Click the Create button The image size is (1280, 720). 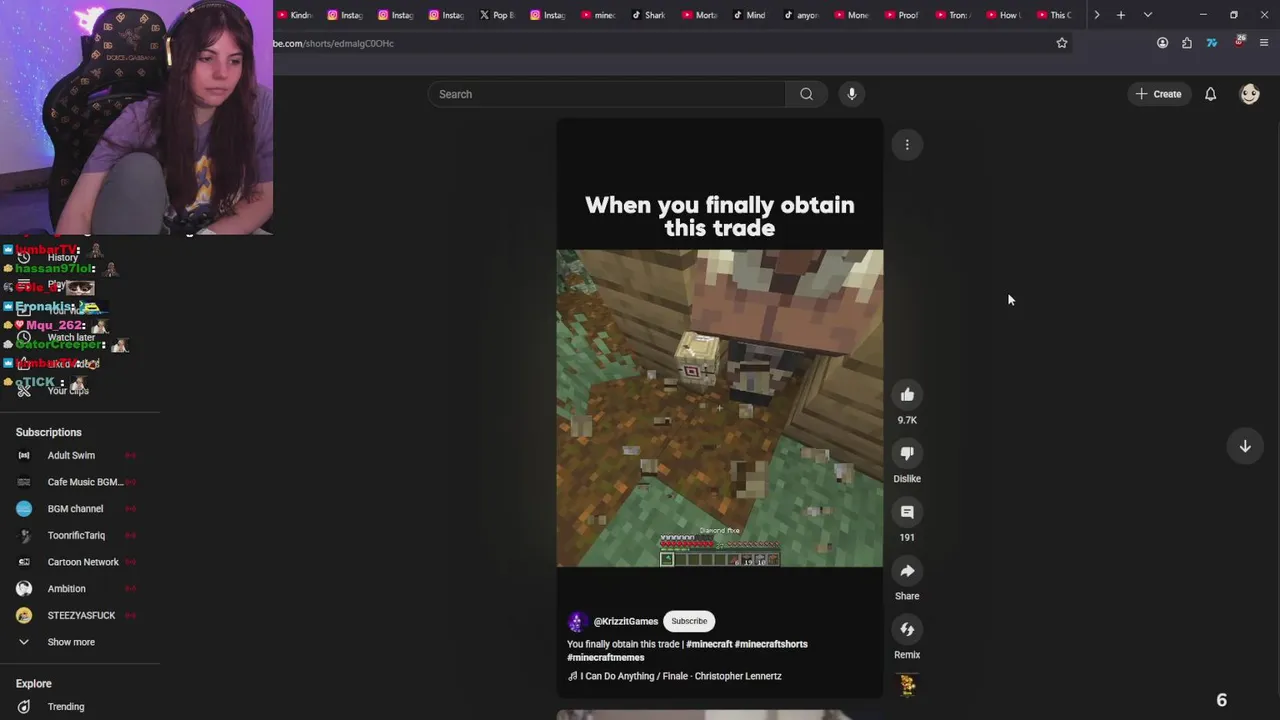pyautogui.click(x=1159, y=94)
